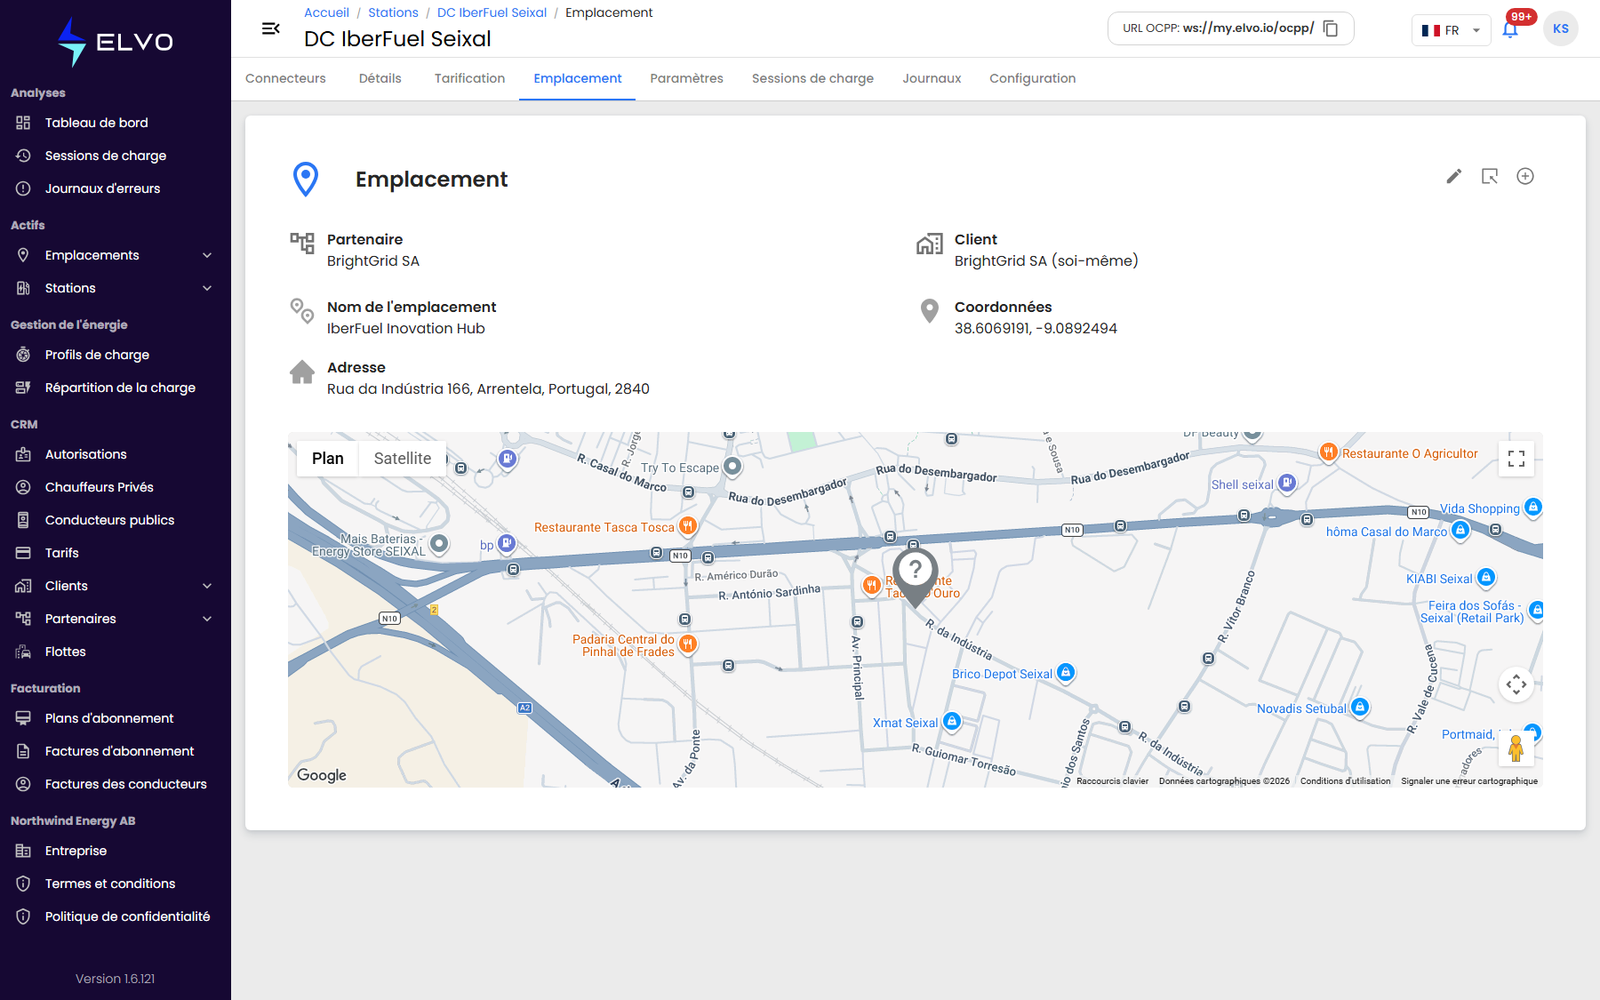This screenshot has height=1000, width=1600.
Task: Open the Brico Depot Seixal map pin
Action: click(1066, 672)
